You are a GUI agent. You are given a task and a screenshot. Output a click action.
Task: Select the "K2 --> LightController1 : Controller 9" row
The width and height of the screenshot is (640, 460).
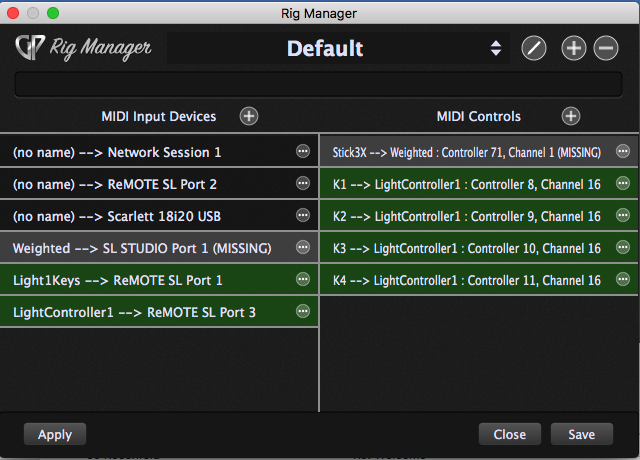tap(479, 216)
